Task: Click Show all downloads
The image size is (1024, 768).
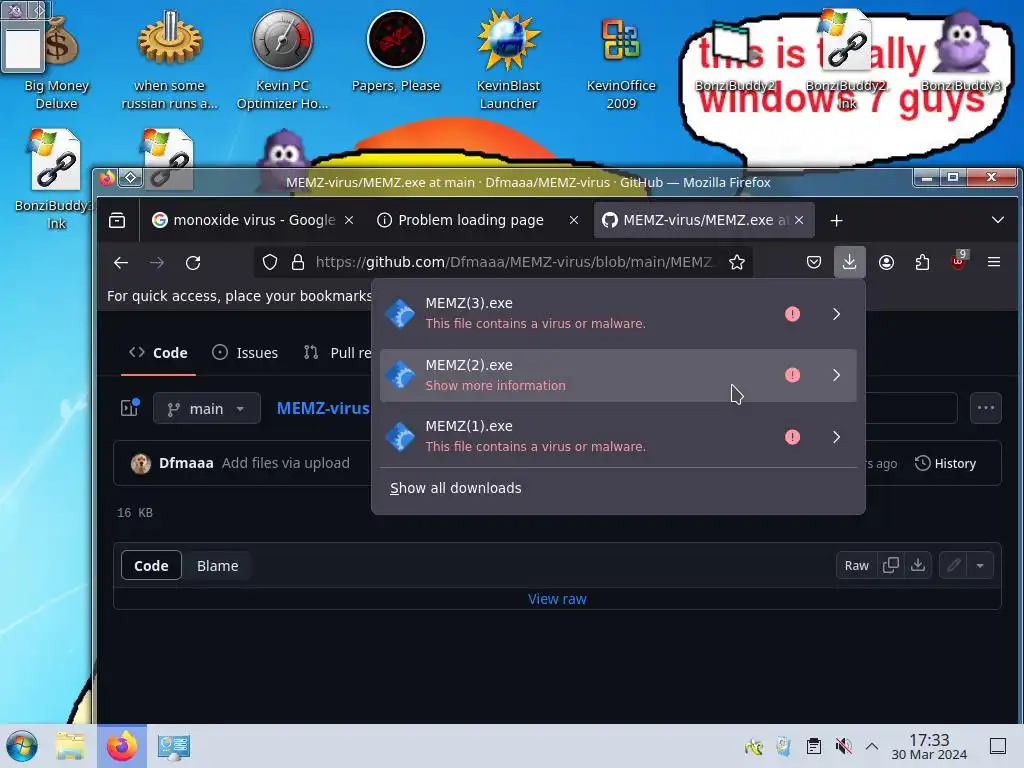Action: click(456, 488)
